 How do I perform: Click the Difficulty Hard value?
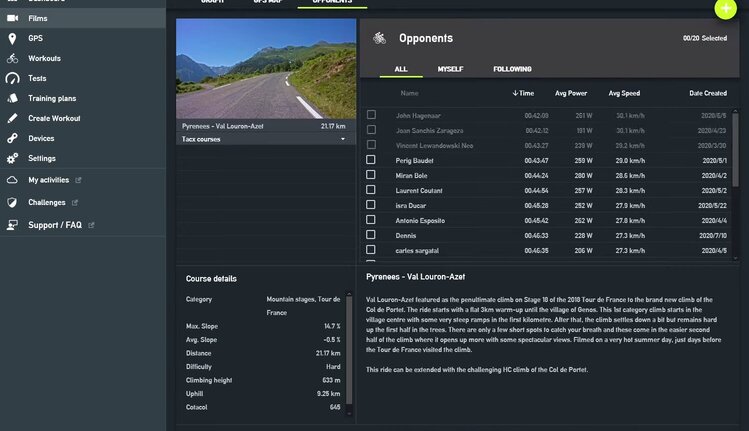click(x=333, y=366)
